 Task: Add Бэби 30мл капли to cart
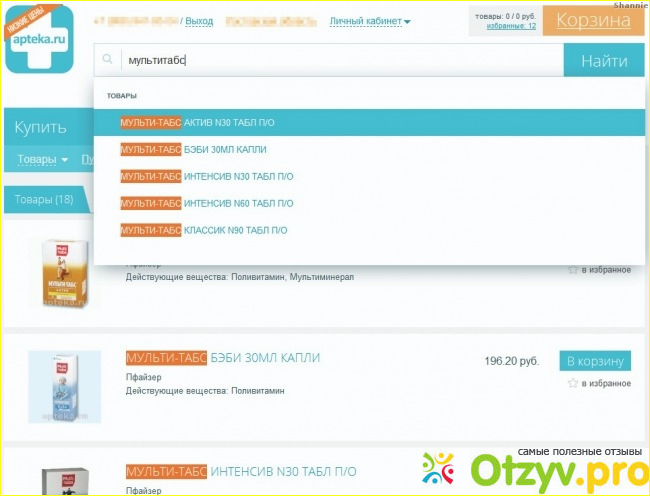click(x=594, y=360)
